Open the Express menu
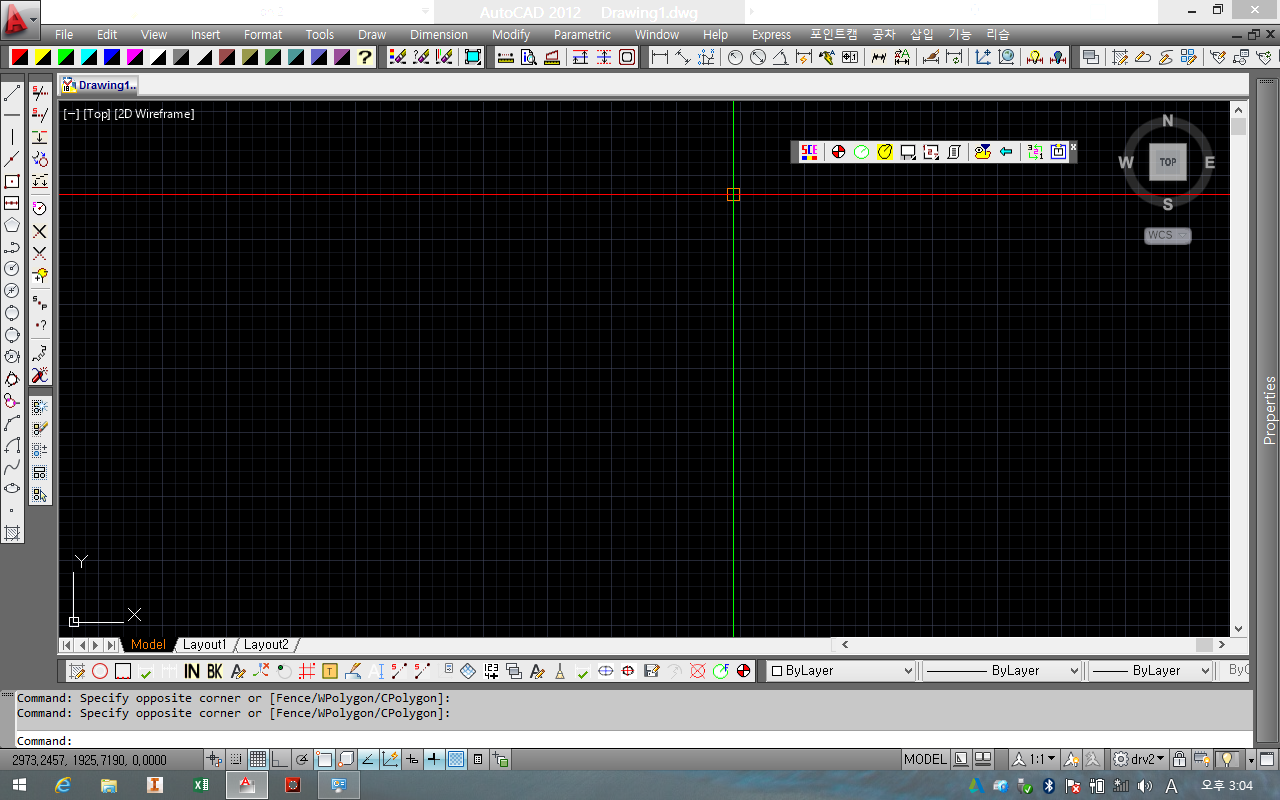 tap(771, 34)
